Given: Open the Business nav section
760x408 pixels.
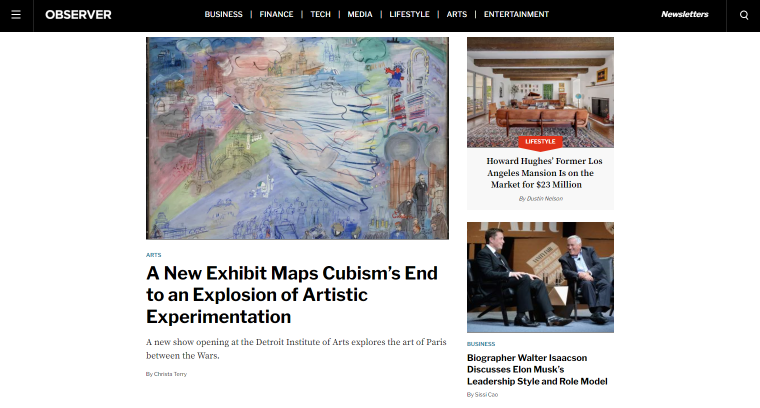Looking at the screenshot, I should tap(223, 15).
